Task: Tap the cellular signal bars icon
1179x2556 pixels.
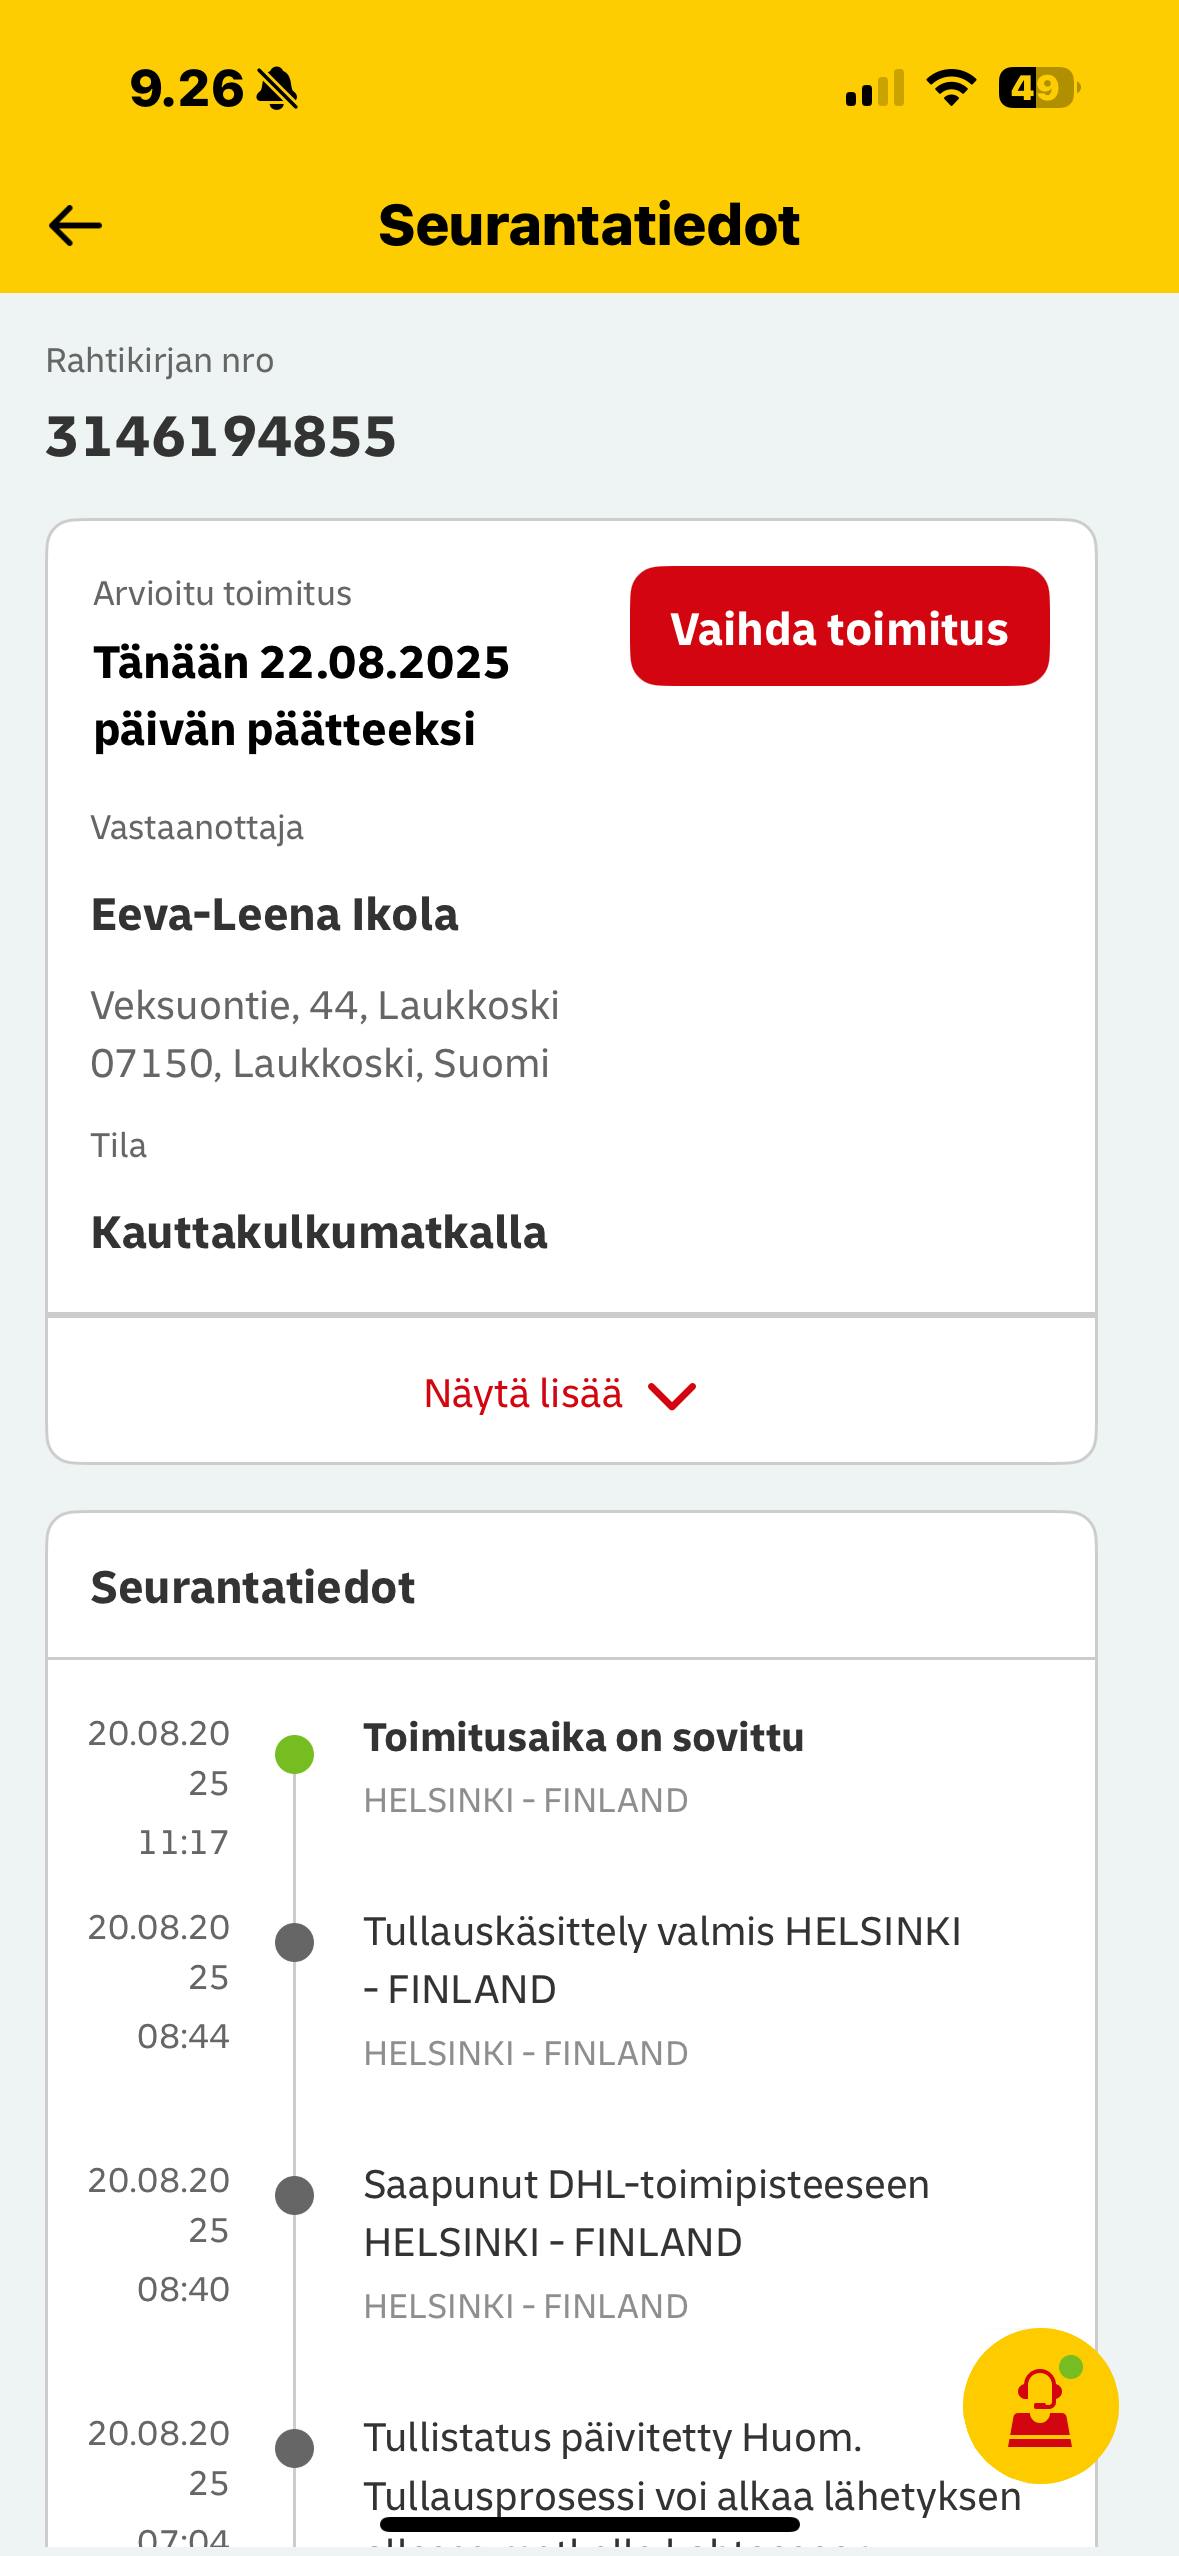Action: [875, 89]
